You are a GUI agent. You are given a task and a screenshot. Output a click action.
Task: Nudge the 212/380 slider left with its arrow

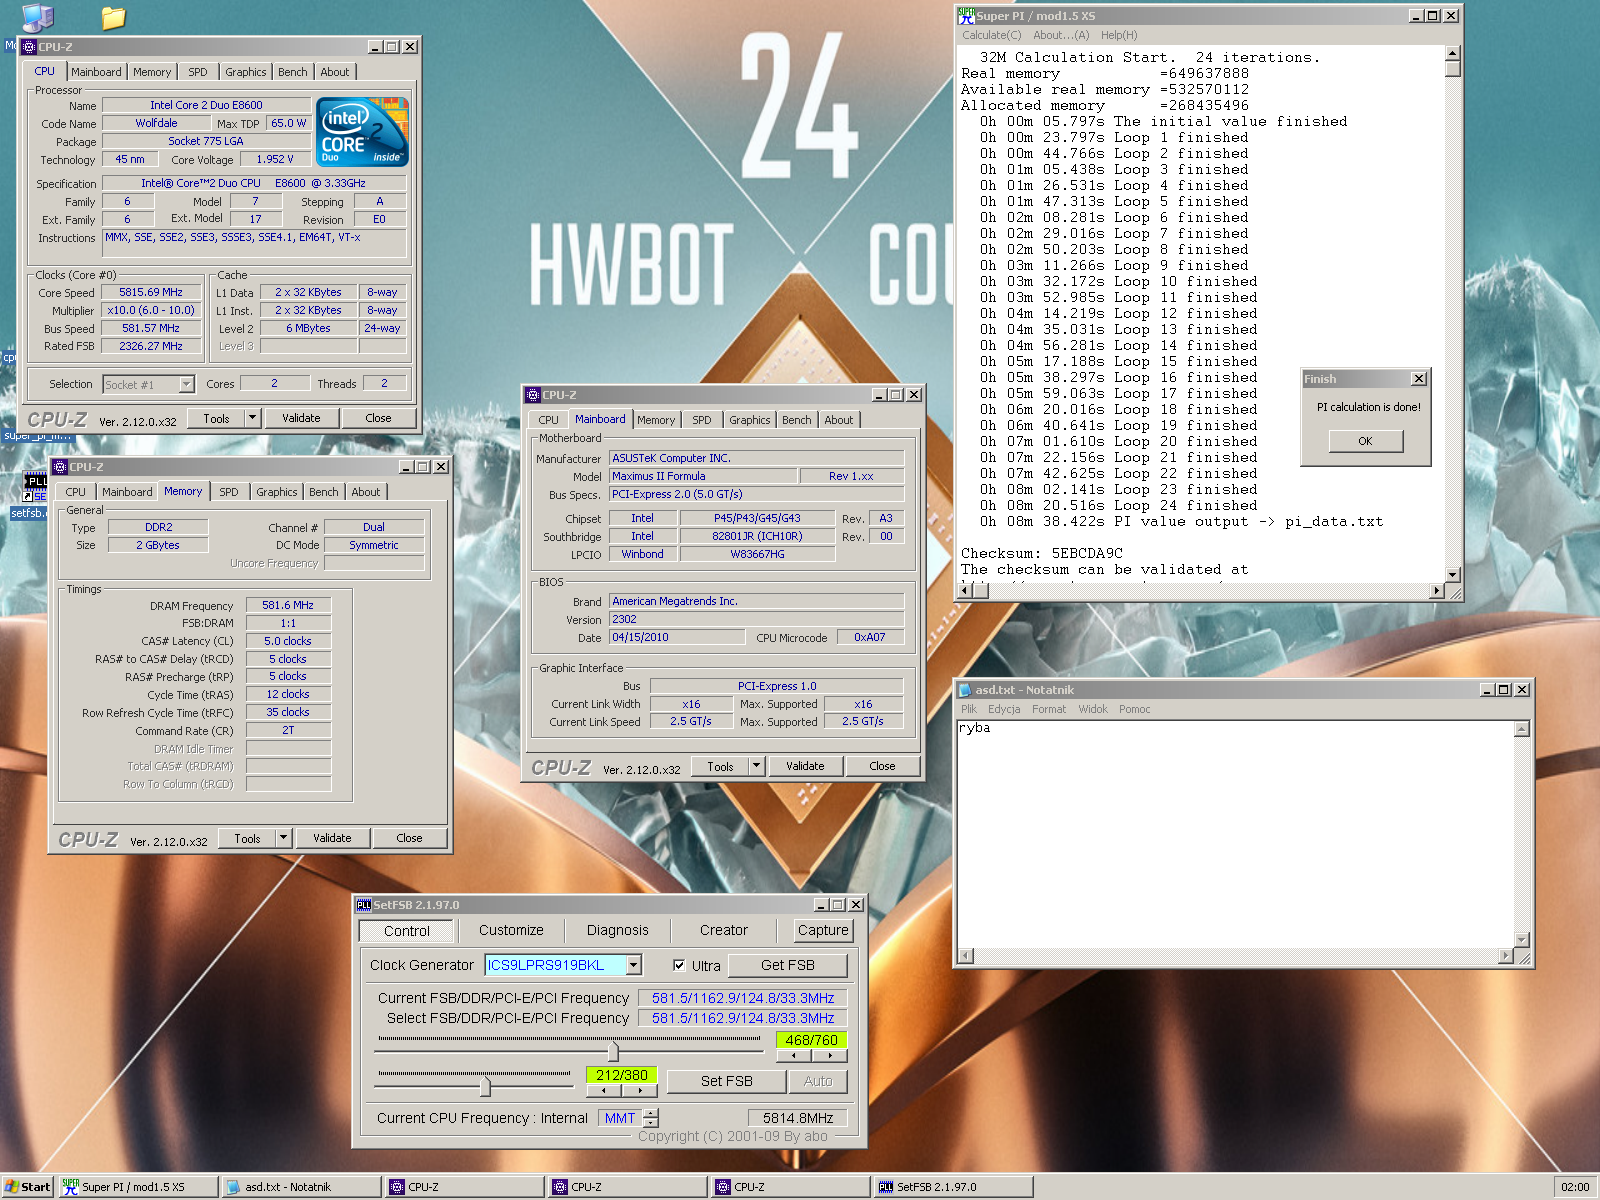603,1090
